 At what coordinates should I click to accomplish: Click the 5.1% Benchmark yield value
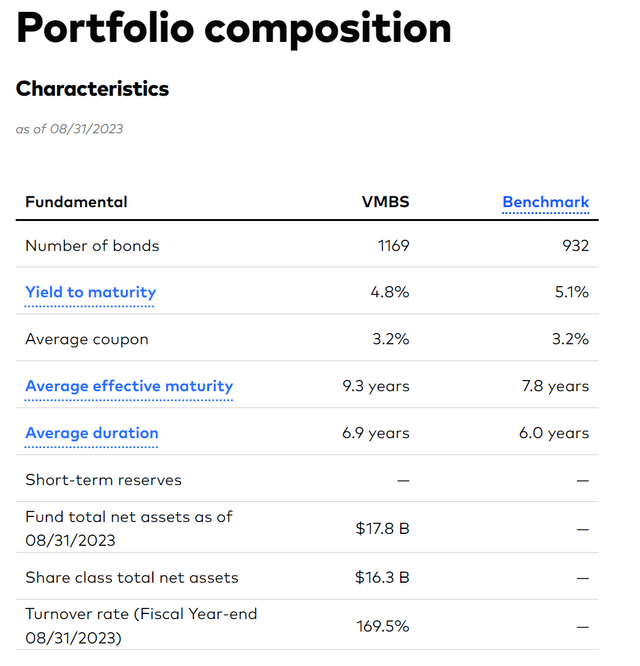[571, 292]
